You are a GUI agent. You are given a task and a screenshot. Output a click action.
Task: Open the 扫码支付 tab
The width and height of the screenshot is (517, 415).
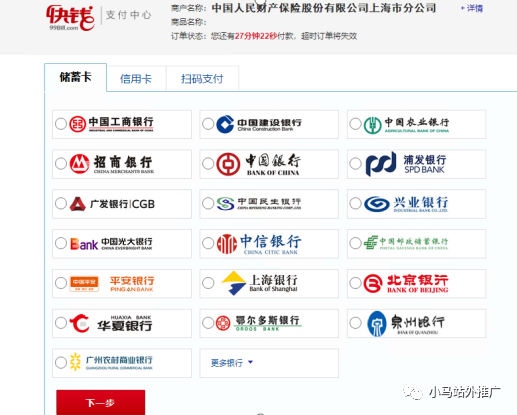click(202, 79)
